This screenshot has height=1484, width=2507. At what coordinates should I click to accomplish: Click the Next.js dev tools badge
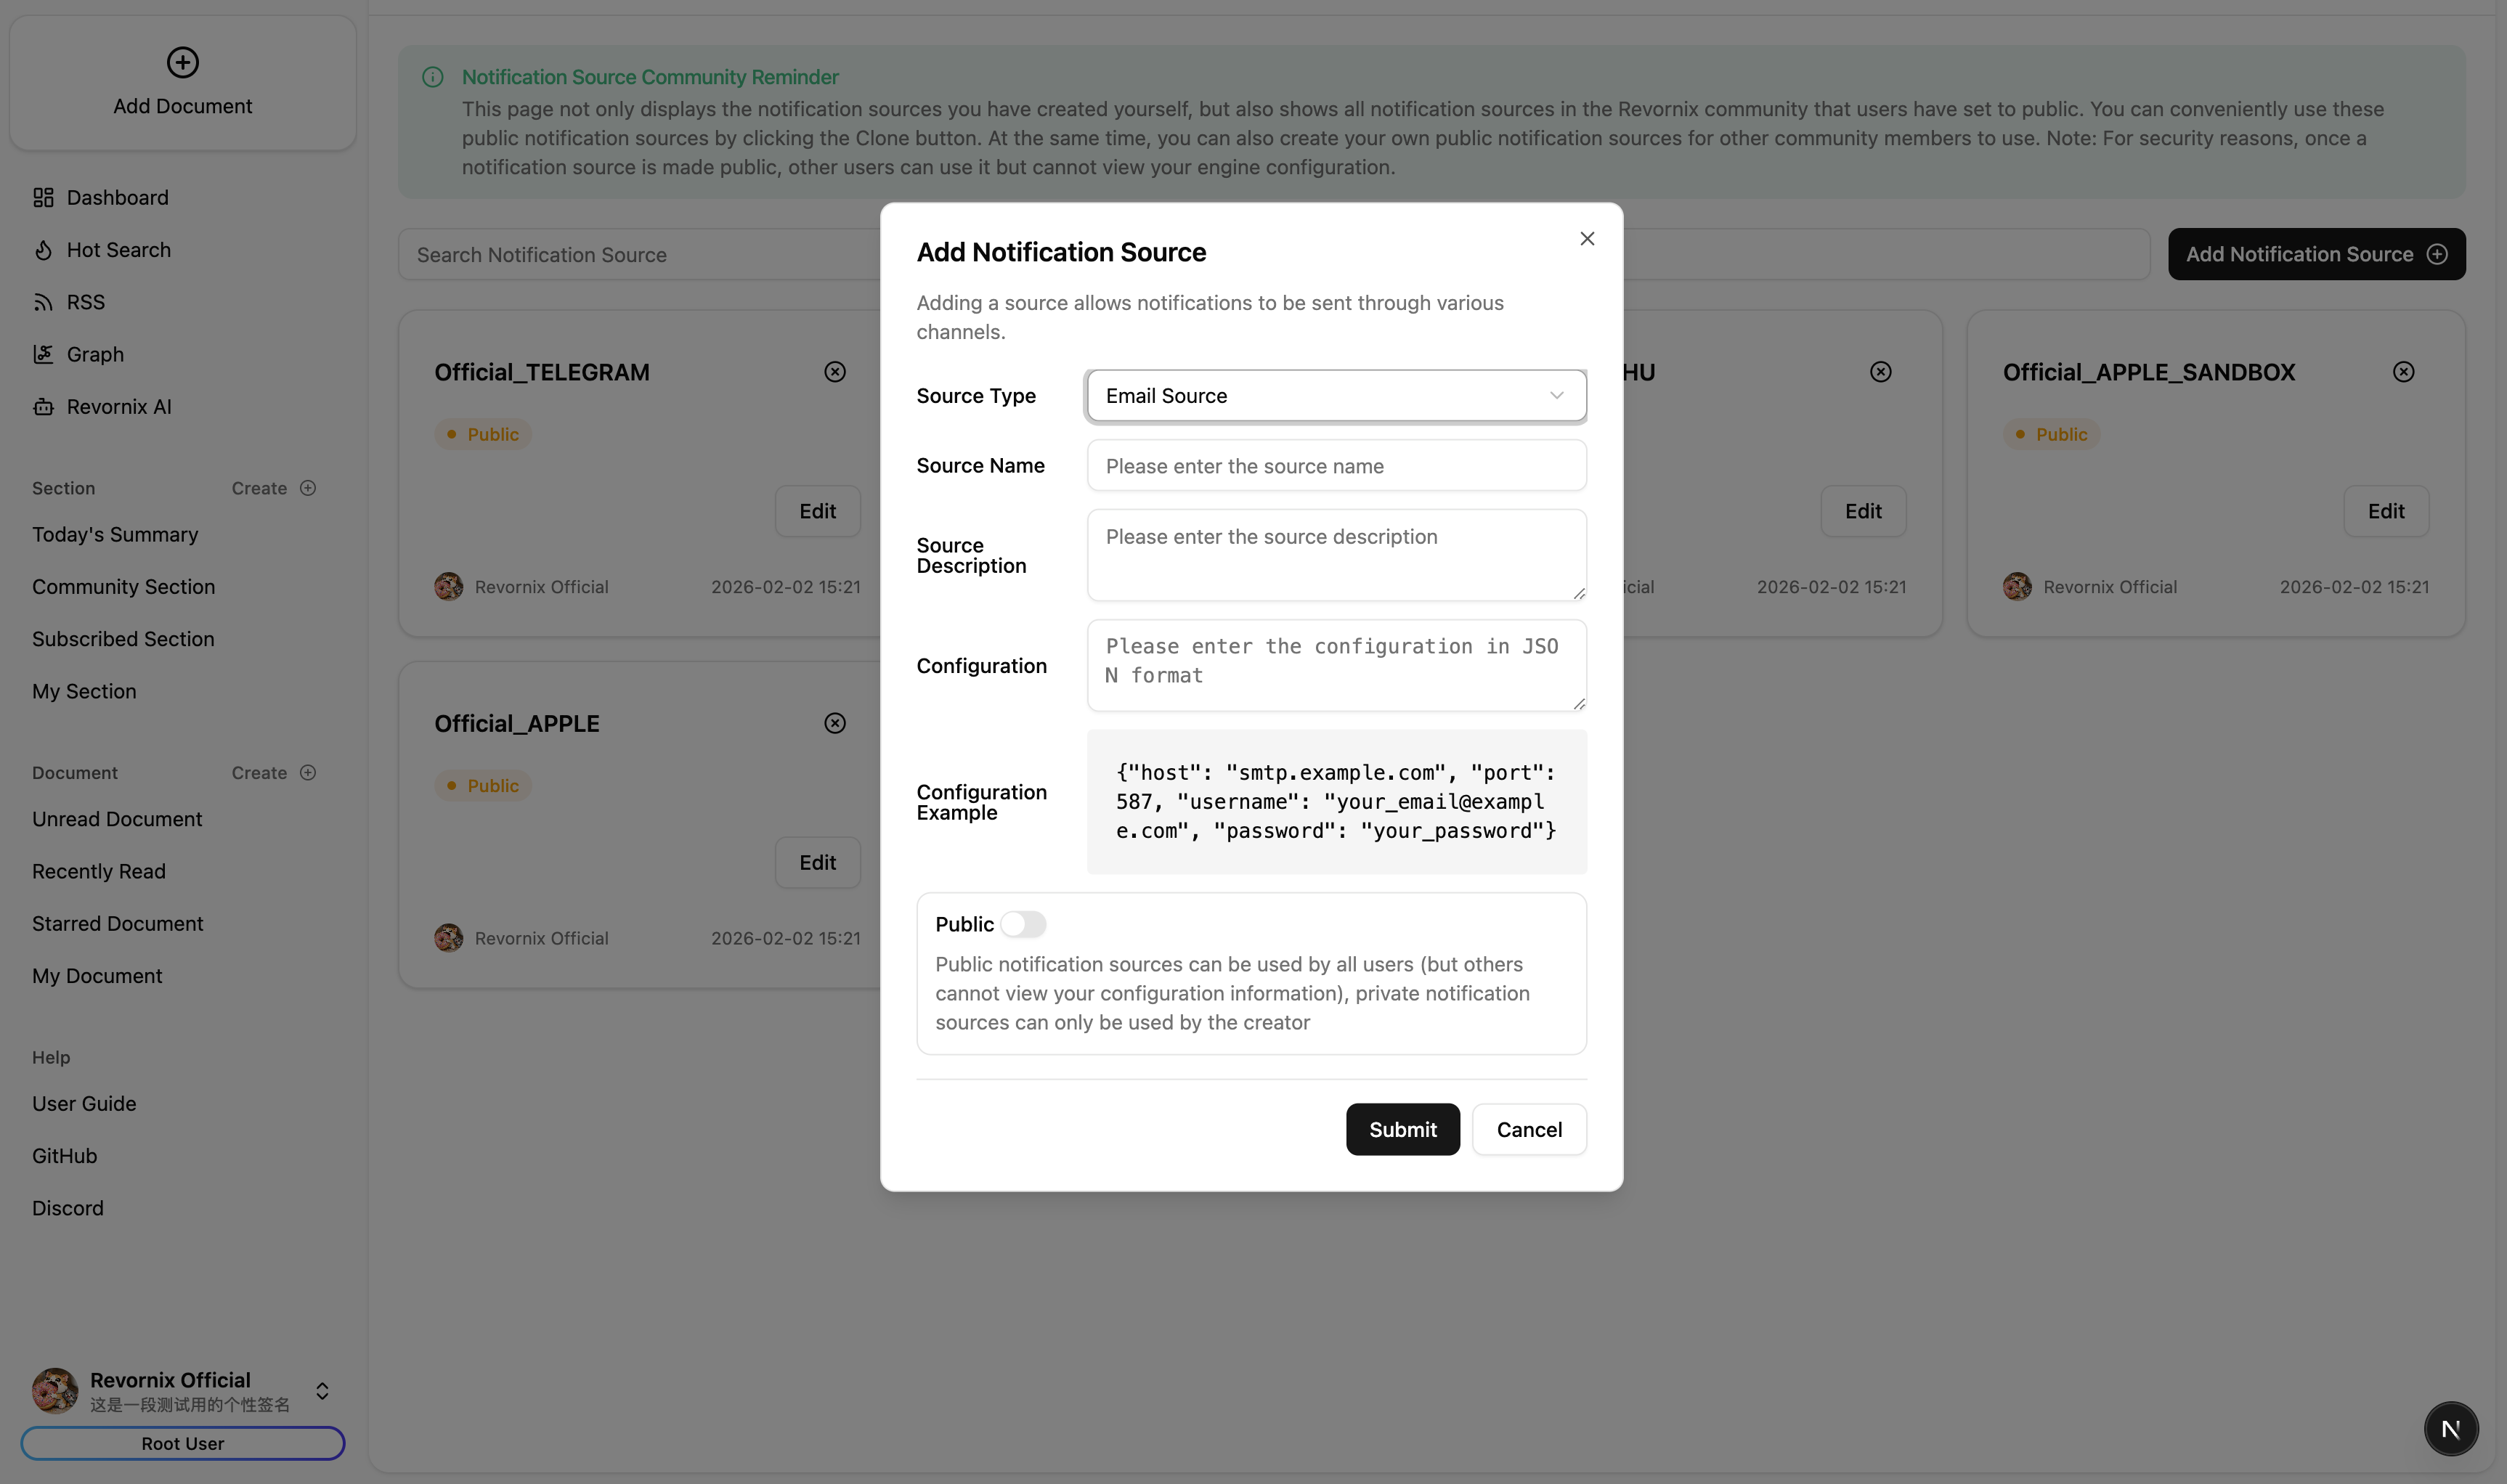[2450, 1428]
